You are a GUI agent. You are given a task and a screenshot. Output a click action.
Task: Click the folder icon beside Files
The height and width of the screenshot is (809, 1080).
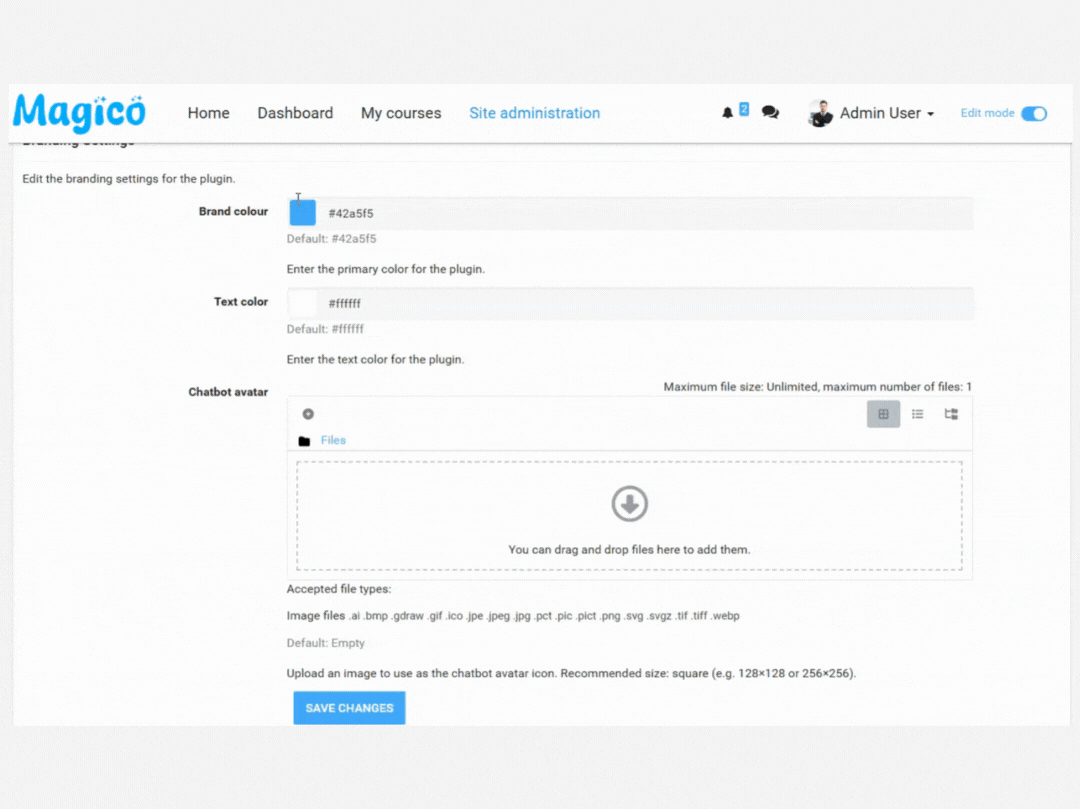coord(305,440)
